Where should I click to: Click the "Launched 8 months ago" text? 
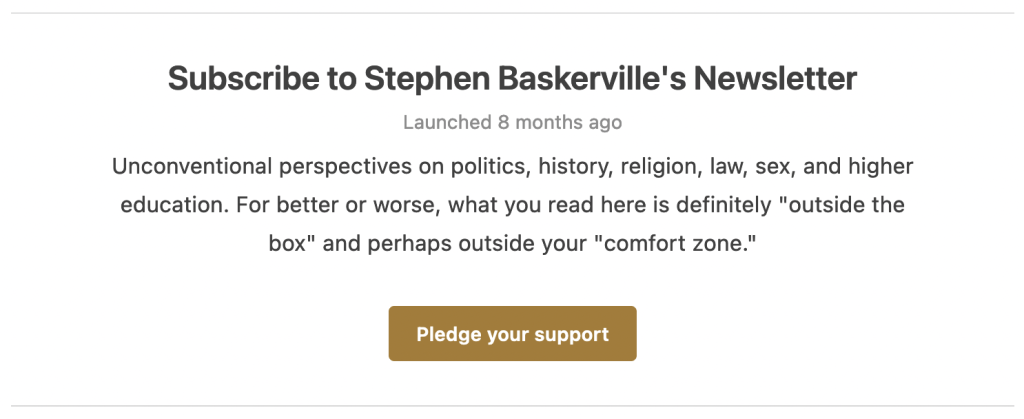click(512, 123)
